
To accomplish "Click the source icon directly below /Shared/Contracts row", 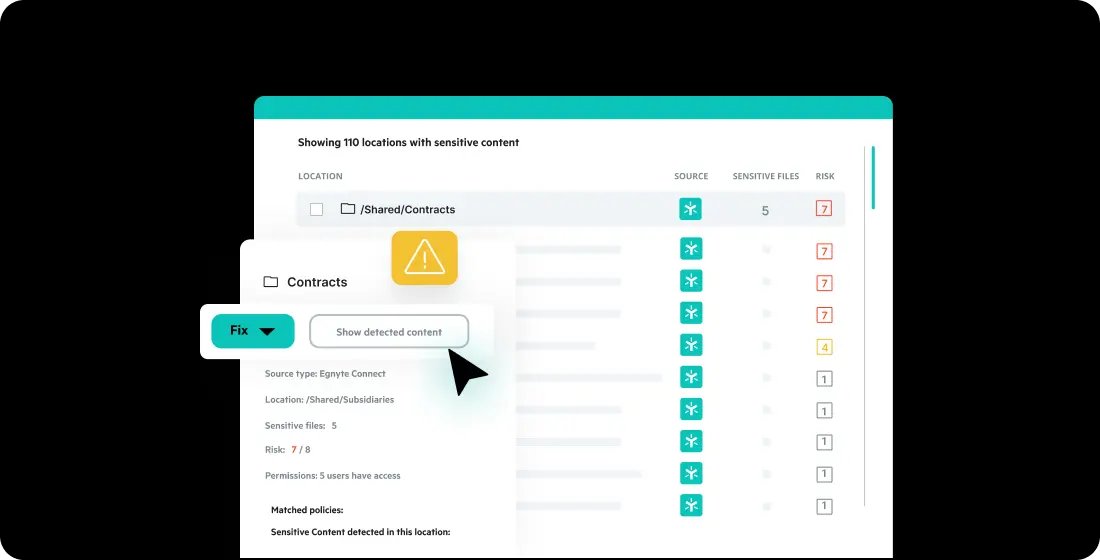I will coord(691,248).
